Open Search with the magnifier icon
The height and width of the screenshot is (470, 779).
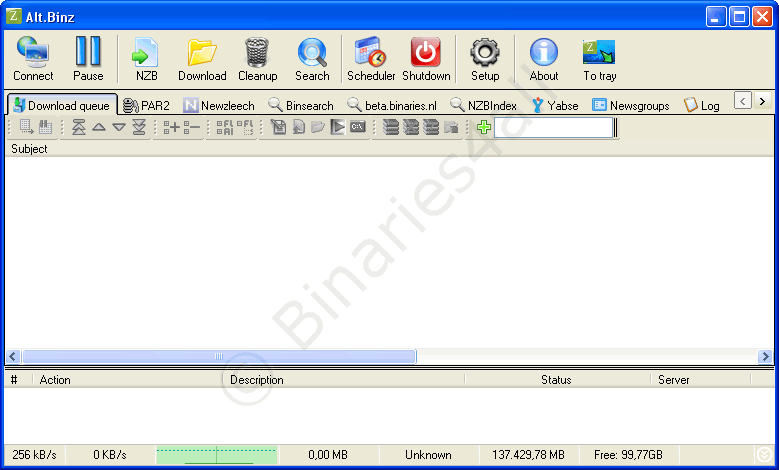(x=312, y=52)
